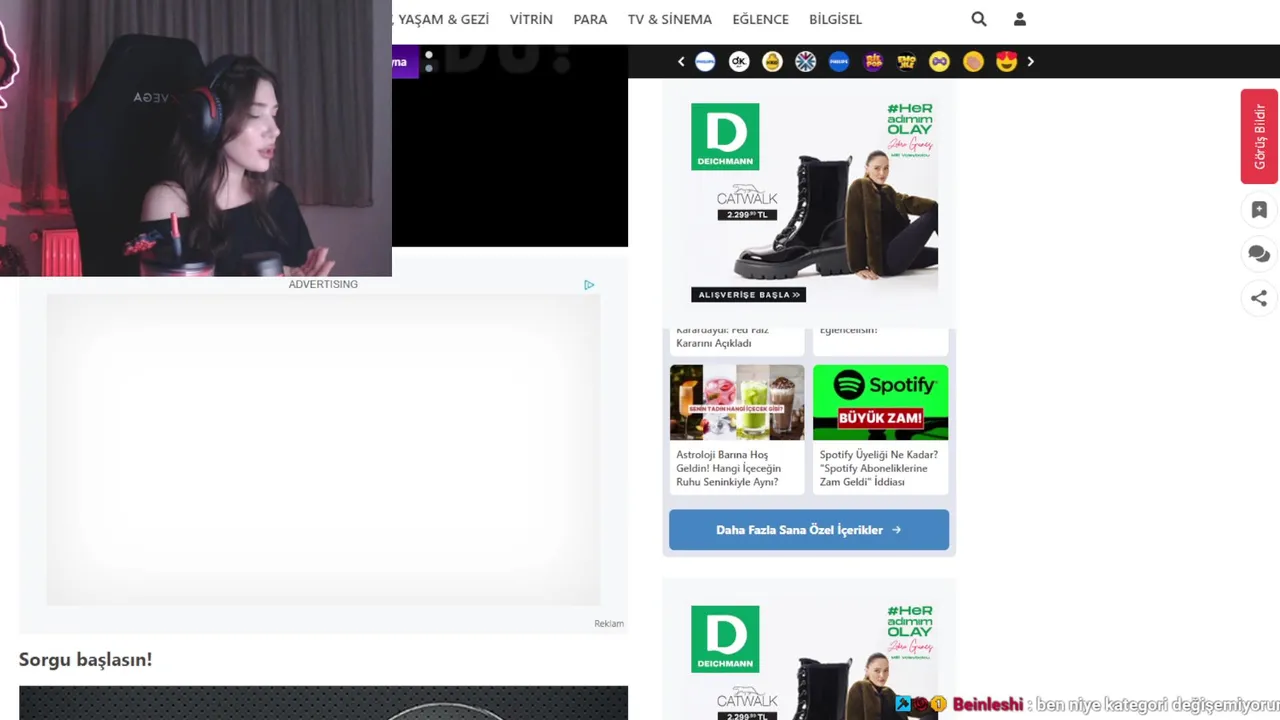Screen dimensions: 1280x720
Task: Open the Yaşam & Gezi menu
Action: pyautogui.click(x=444, y=19)
